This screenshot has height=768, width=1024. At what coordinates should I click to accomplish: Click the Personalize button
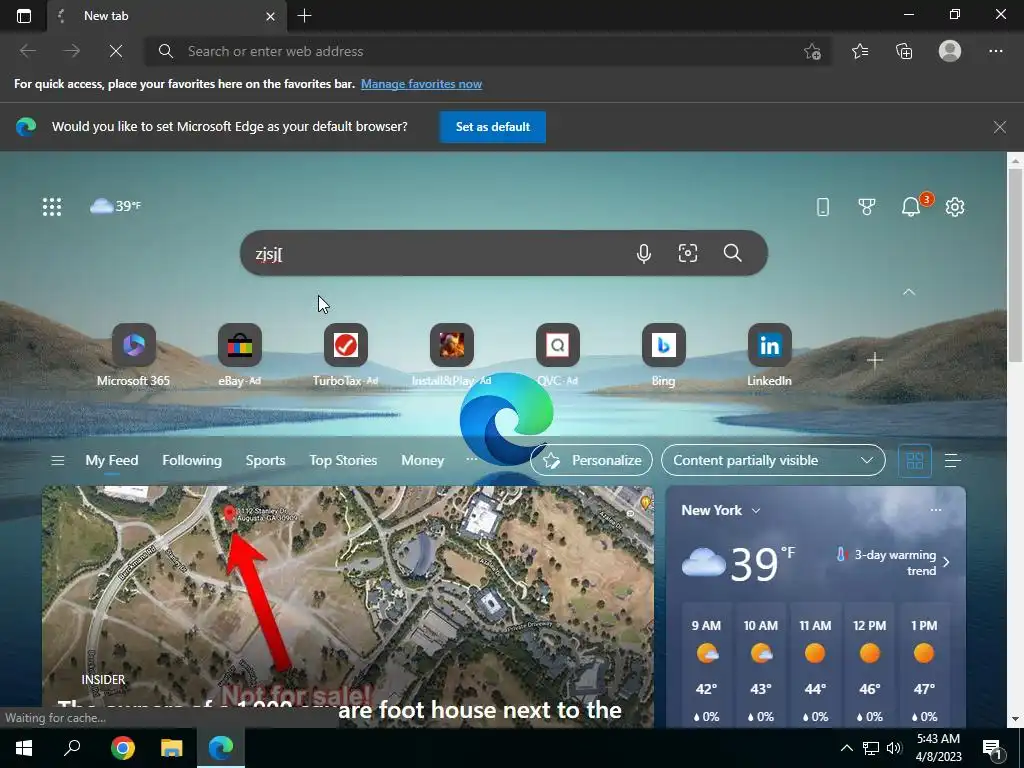(591, 460)
